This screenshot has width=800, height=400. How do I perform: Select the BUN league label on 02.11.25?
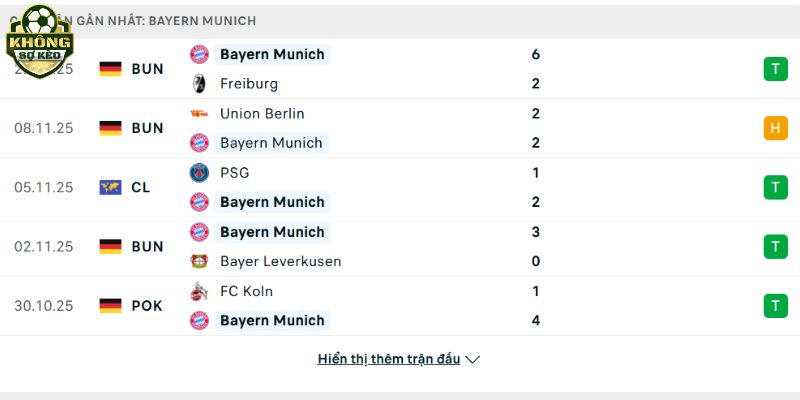tap(147, 247)
